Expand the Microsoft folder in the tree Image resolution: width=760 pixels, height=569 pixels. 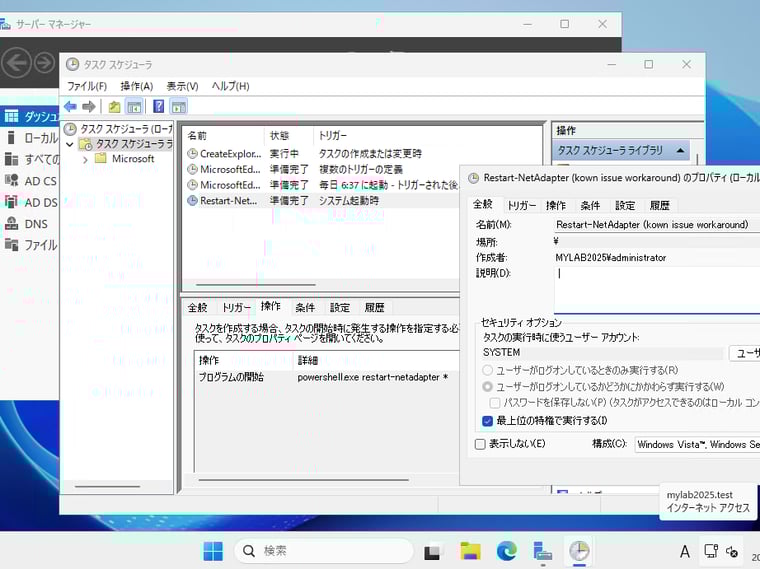85,159
